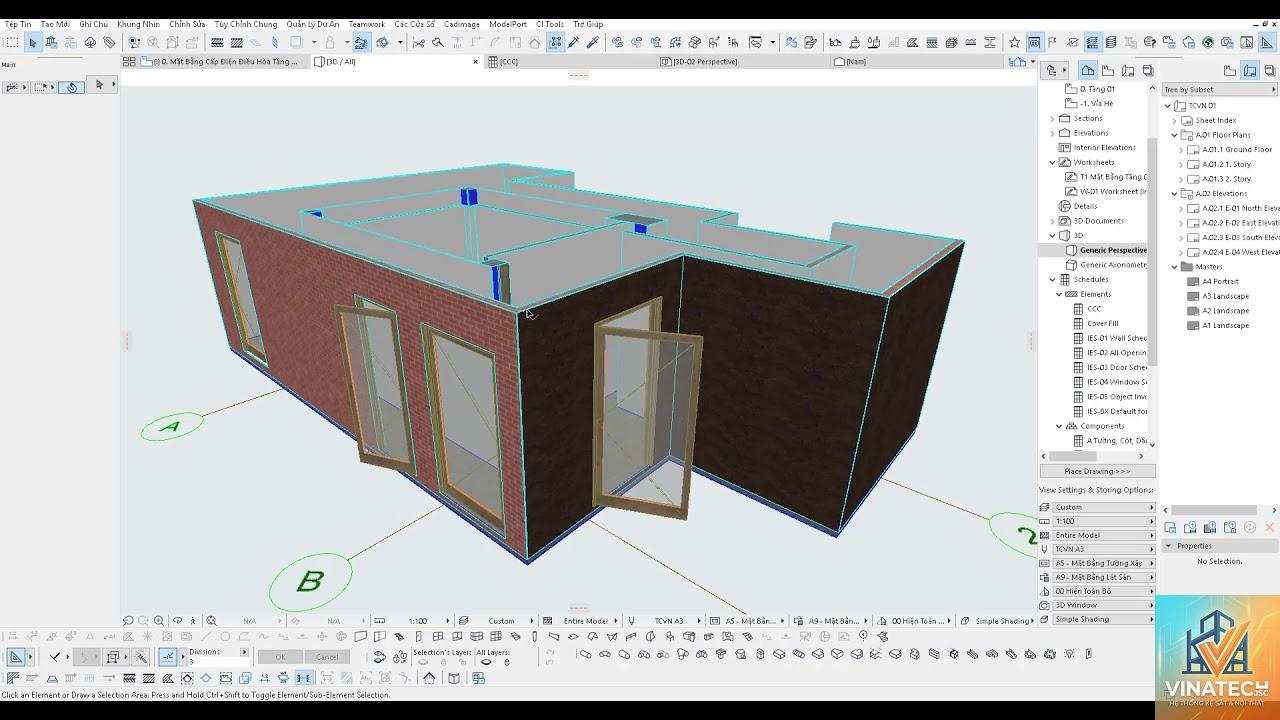
Task: Click the star favorites icon
Action: click(x=1015, y=42)
